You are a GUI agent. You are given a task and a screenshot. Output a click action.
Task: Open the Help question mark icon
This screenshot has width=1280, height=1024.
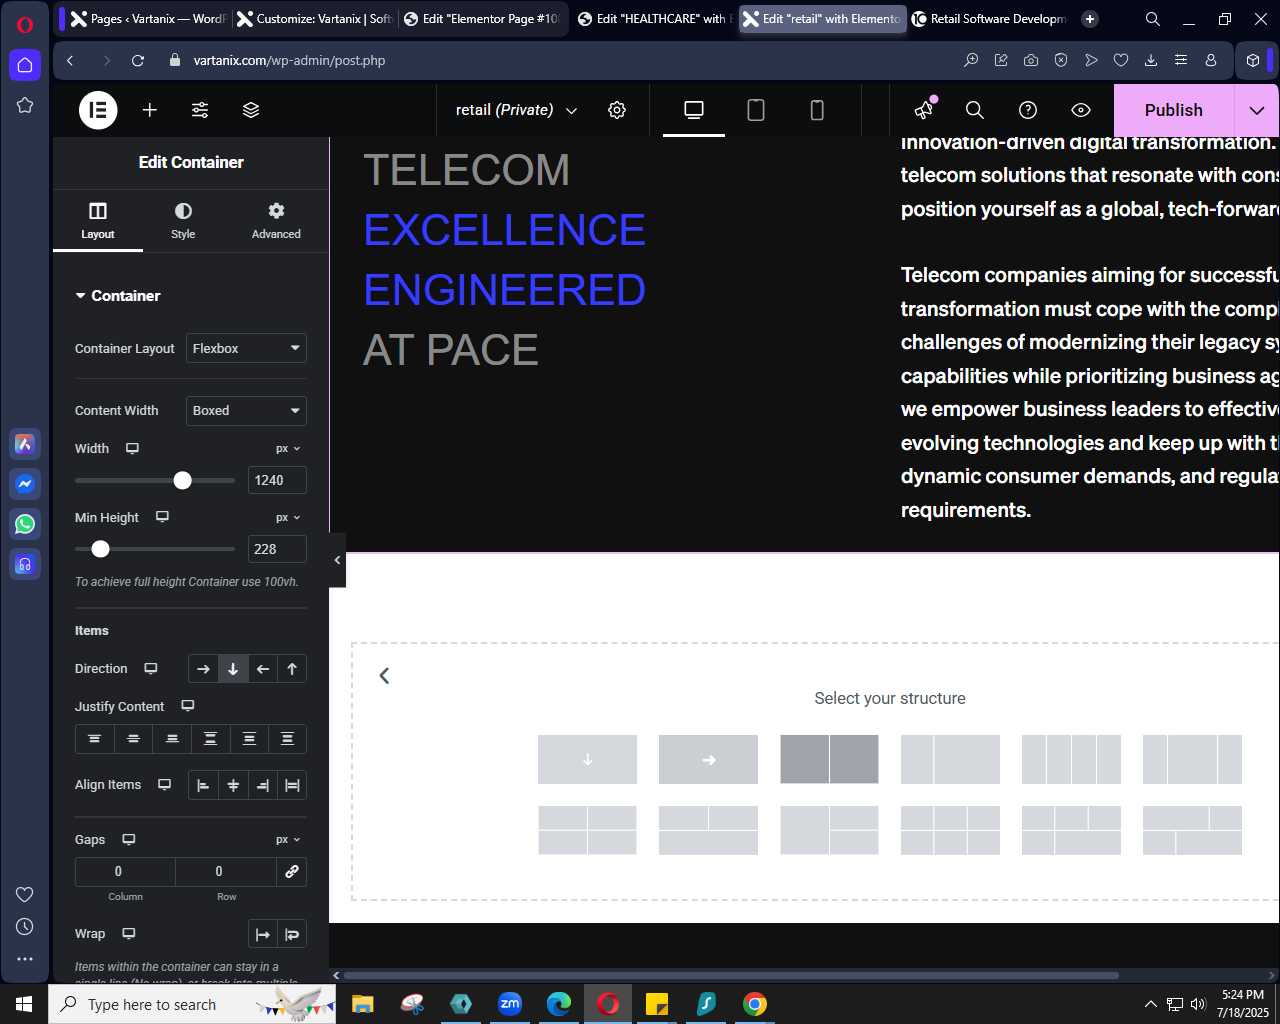point(1028,110)
